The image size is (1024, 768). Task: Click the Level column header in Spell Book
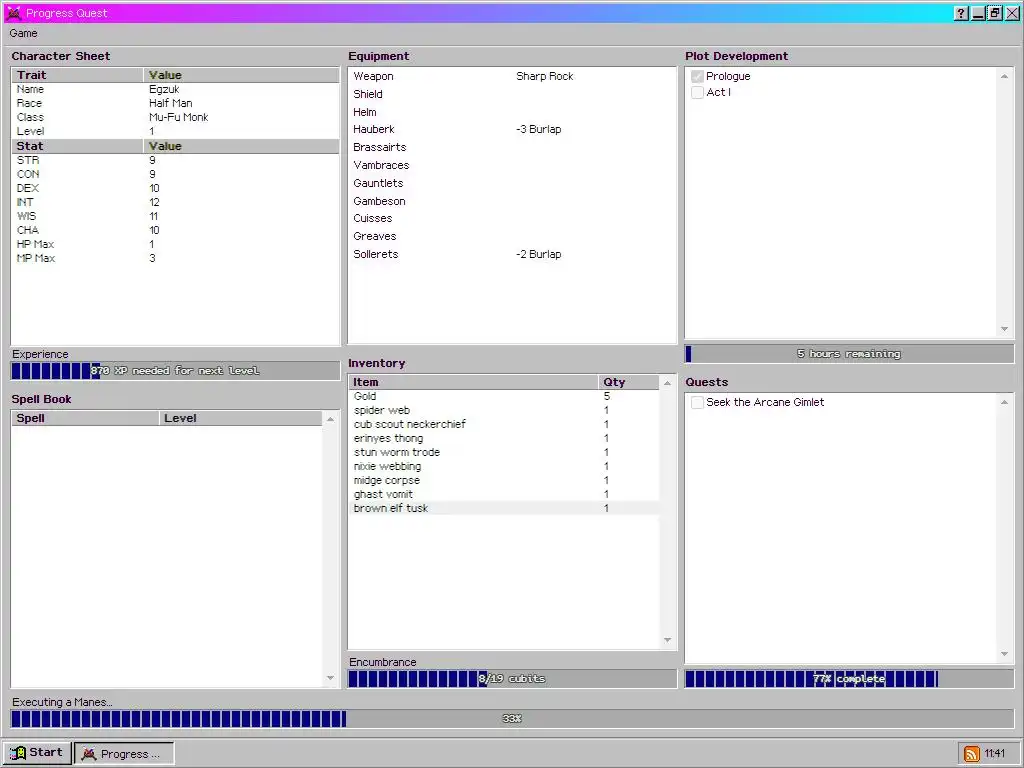240,419
